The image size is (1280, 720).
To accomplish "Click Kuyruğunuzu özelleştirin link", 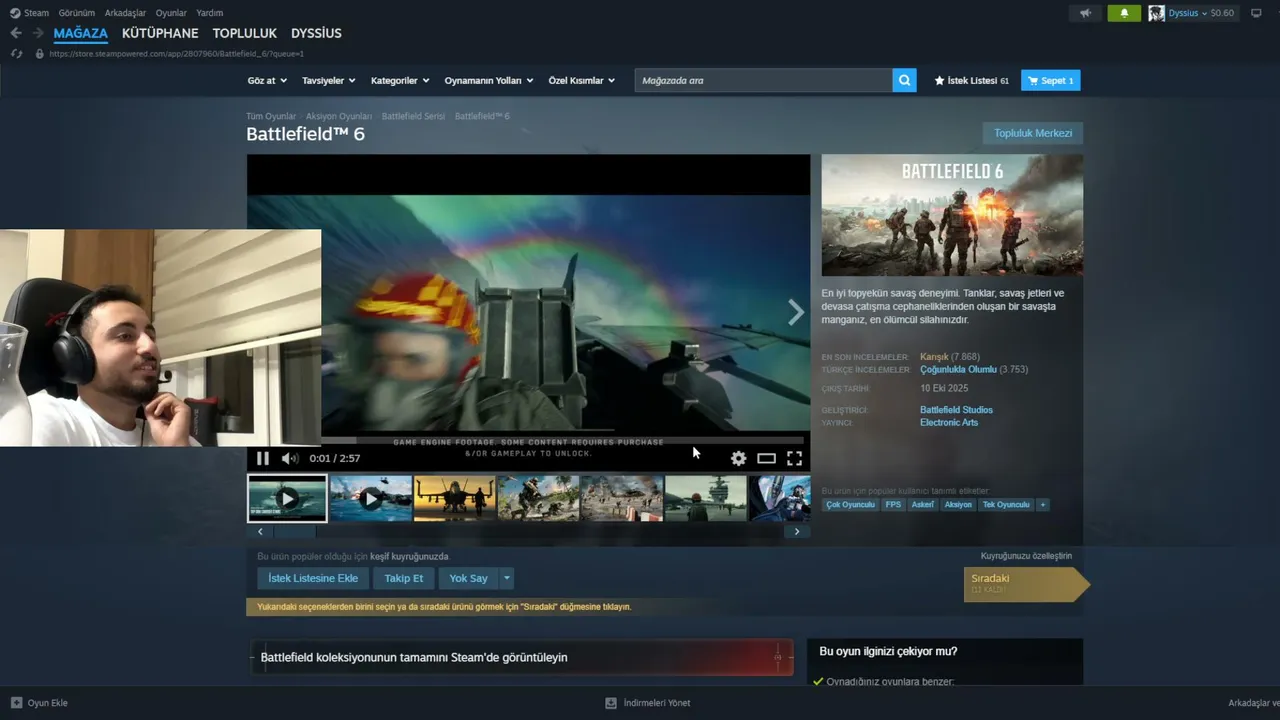I will (x=1026, y=556).
